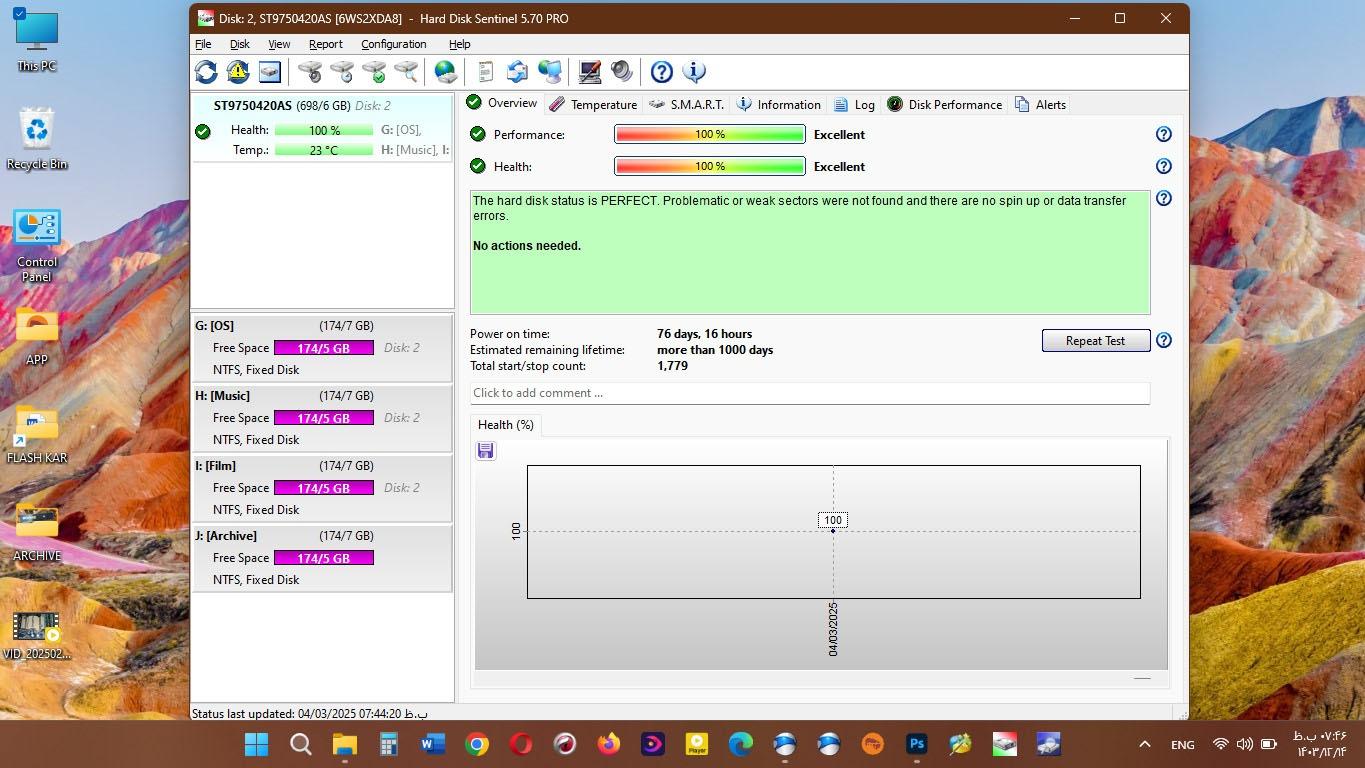Click the disk with green checkmark icon
The height and width of the screenshot is (768, 1365).
click(x=374, y=72)
